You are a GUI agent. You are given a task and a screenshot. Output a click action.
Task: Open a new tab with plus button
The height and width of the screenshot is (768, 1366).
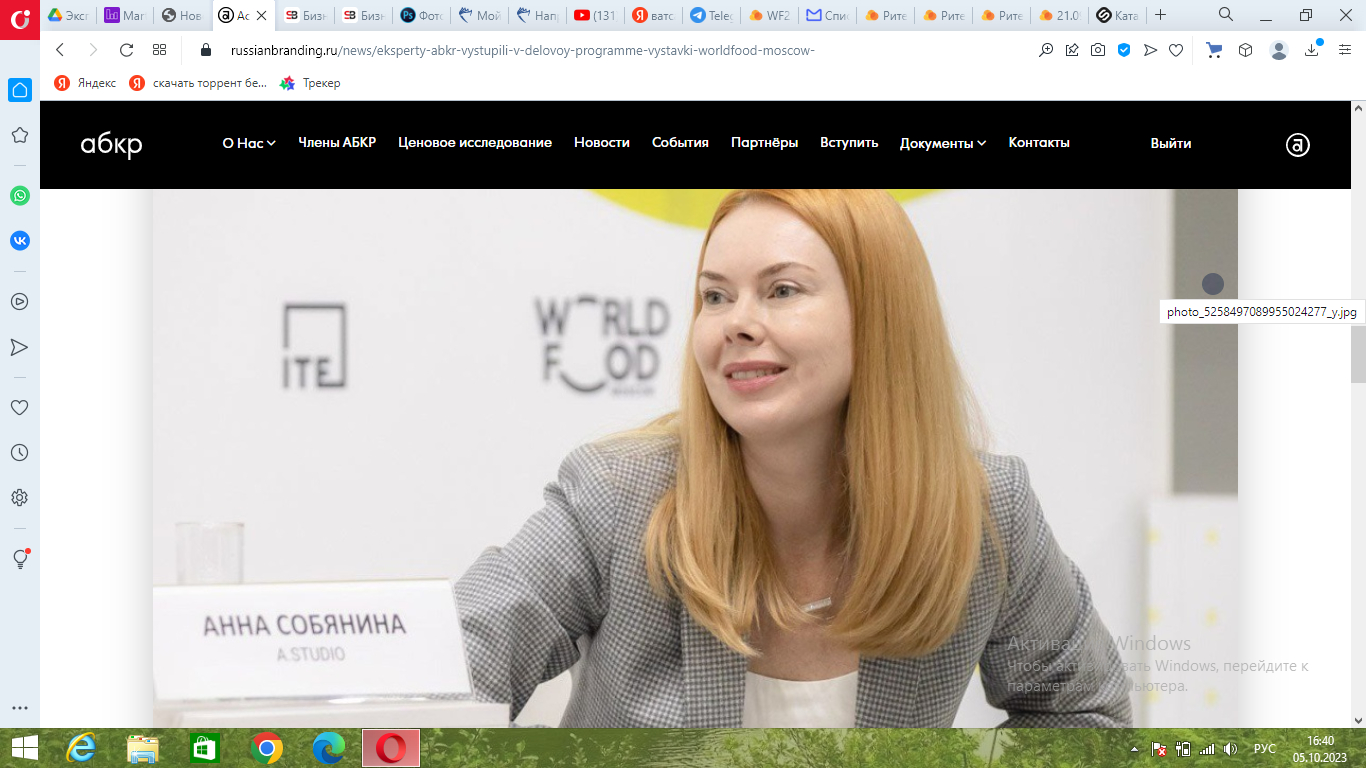(1161, 15)
